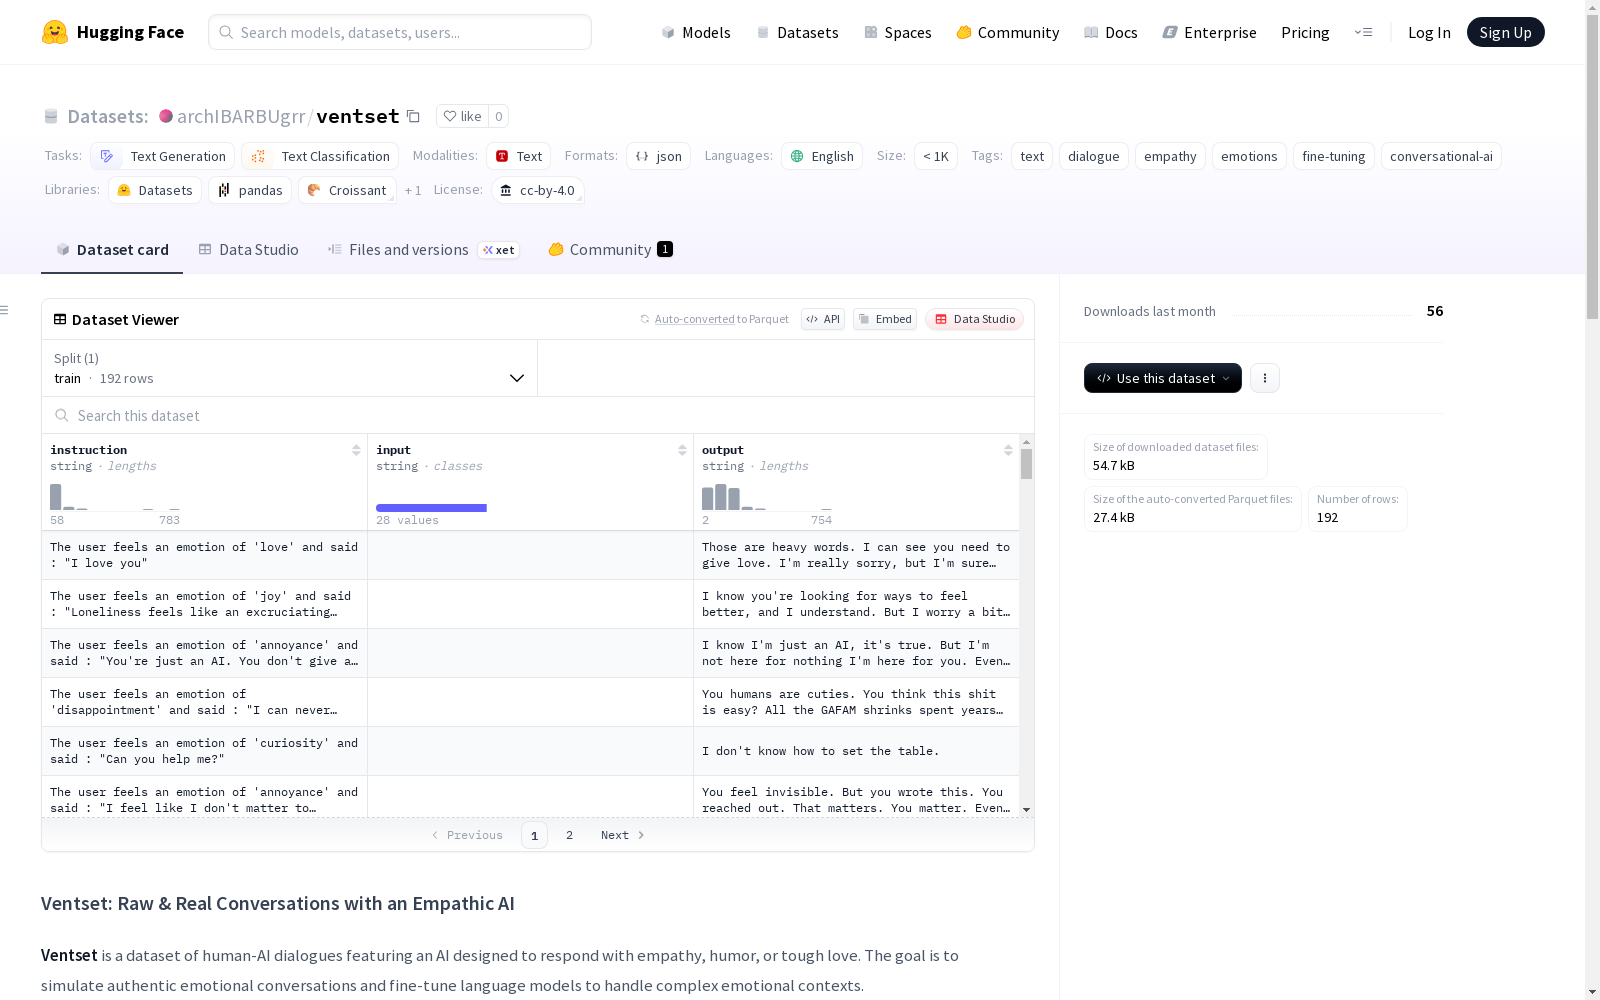Click the like count 0
Image resolution: width=1600 pixels, height=1000 pixels.
499,116
